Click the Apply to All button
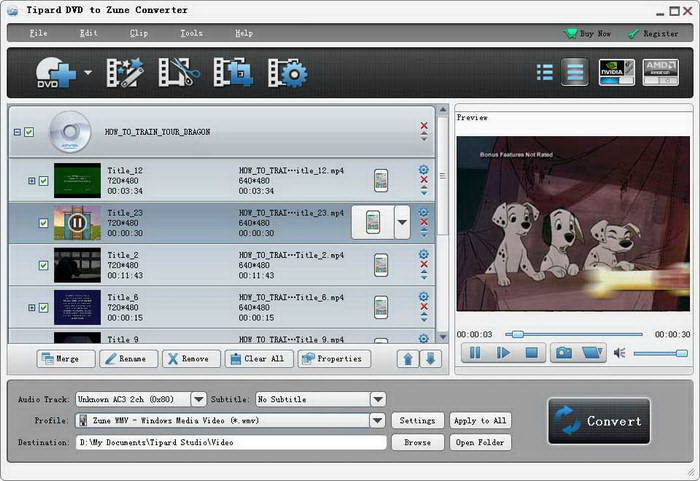Screen dimensions: 700x481 (x=479, y=421)
